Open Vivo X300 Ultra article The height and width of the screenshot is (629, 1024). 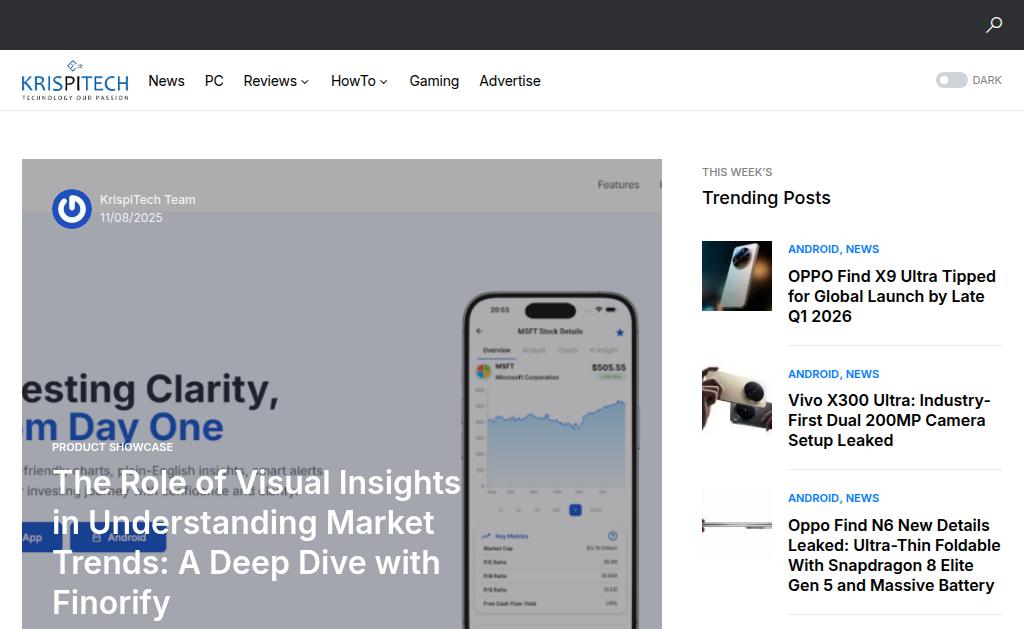click(x=889, y=420)
